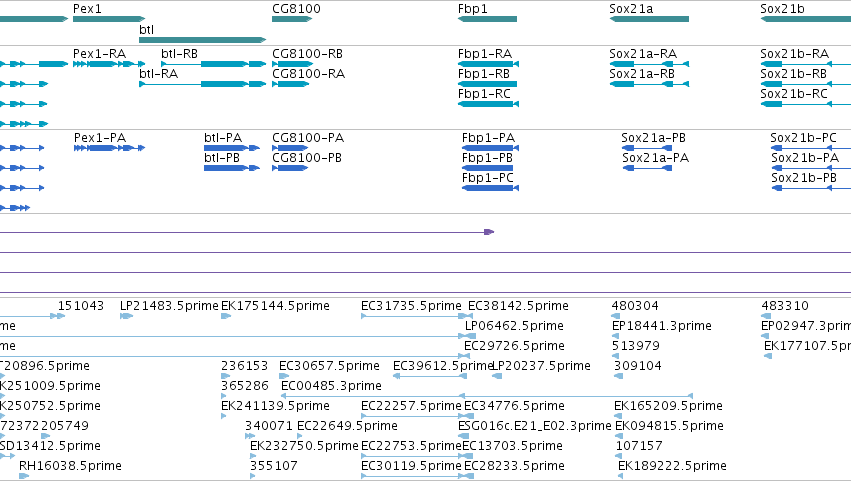Image resolution: width=851 pixels, height=481 pixels.
Task: Click EST label 107157
Action: pos(639,446)
